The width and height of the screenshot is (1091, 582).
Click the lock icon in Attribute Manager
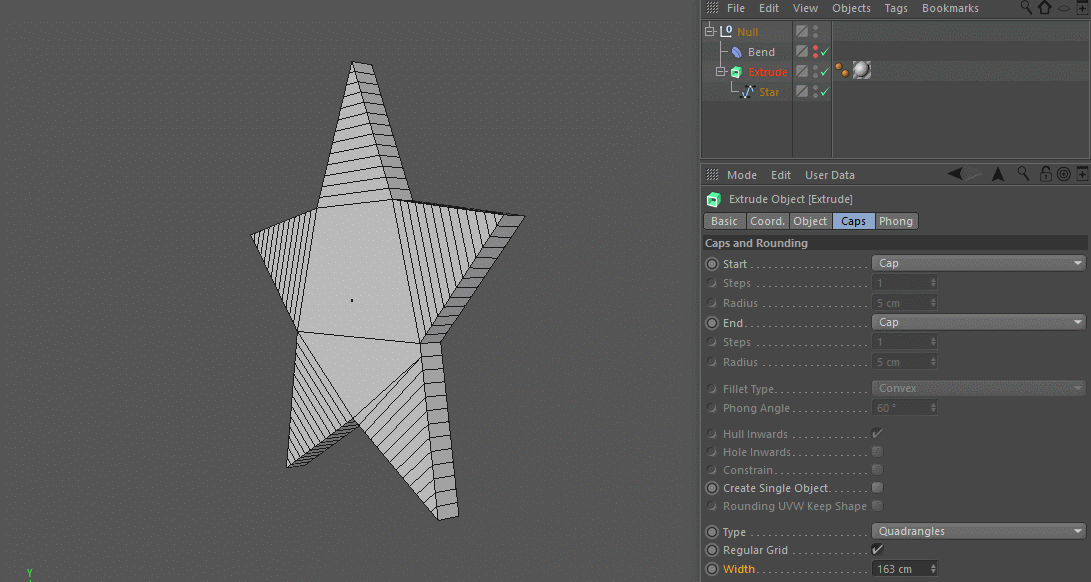click(1046, 175)
